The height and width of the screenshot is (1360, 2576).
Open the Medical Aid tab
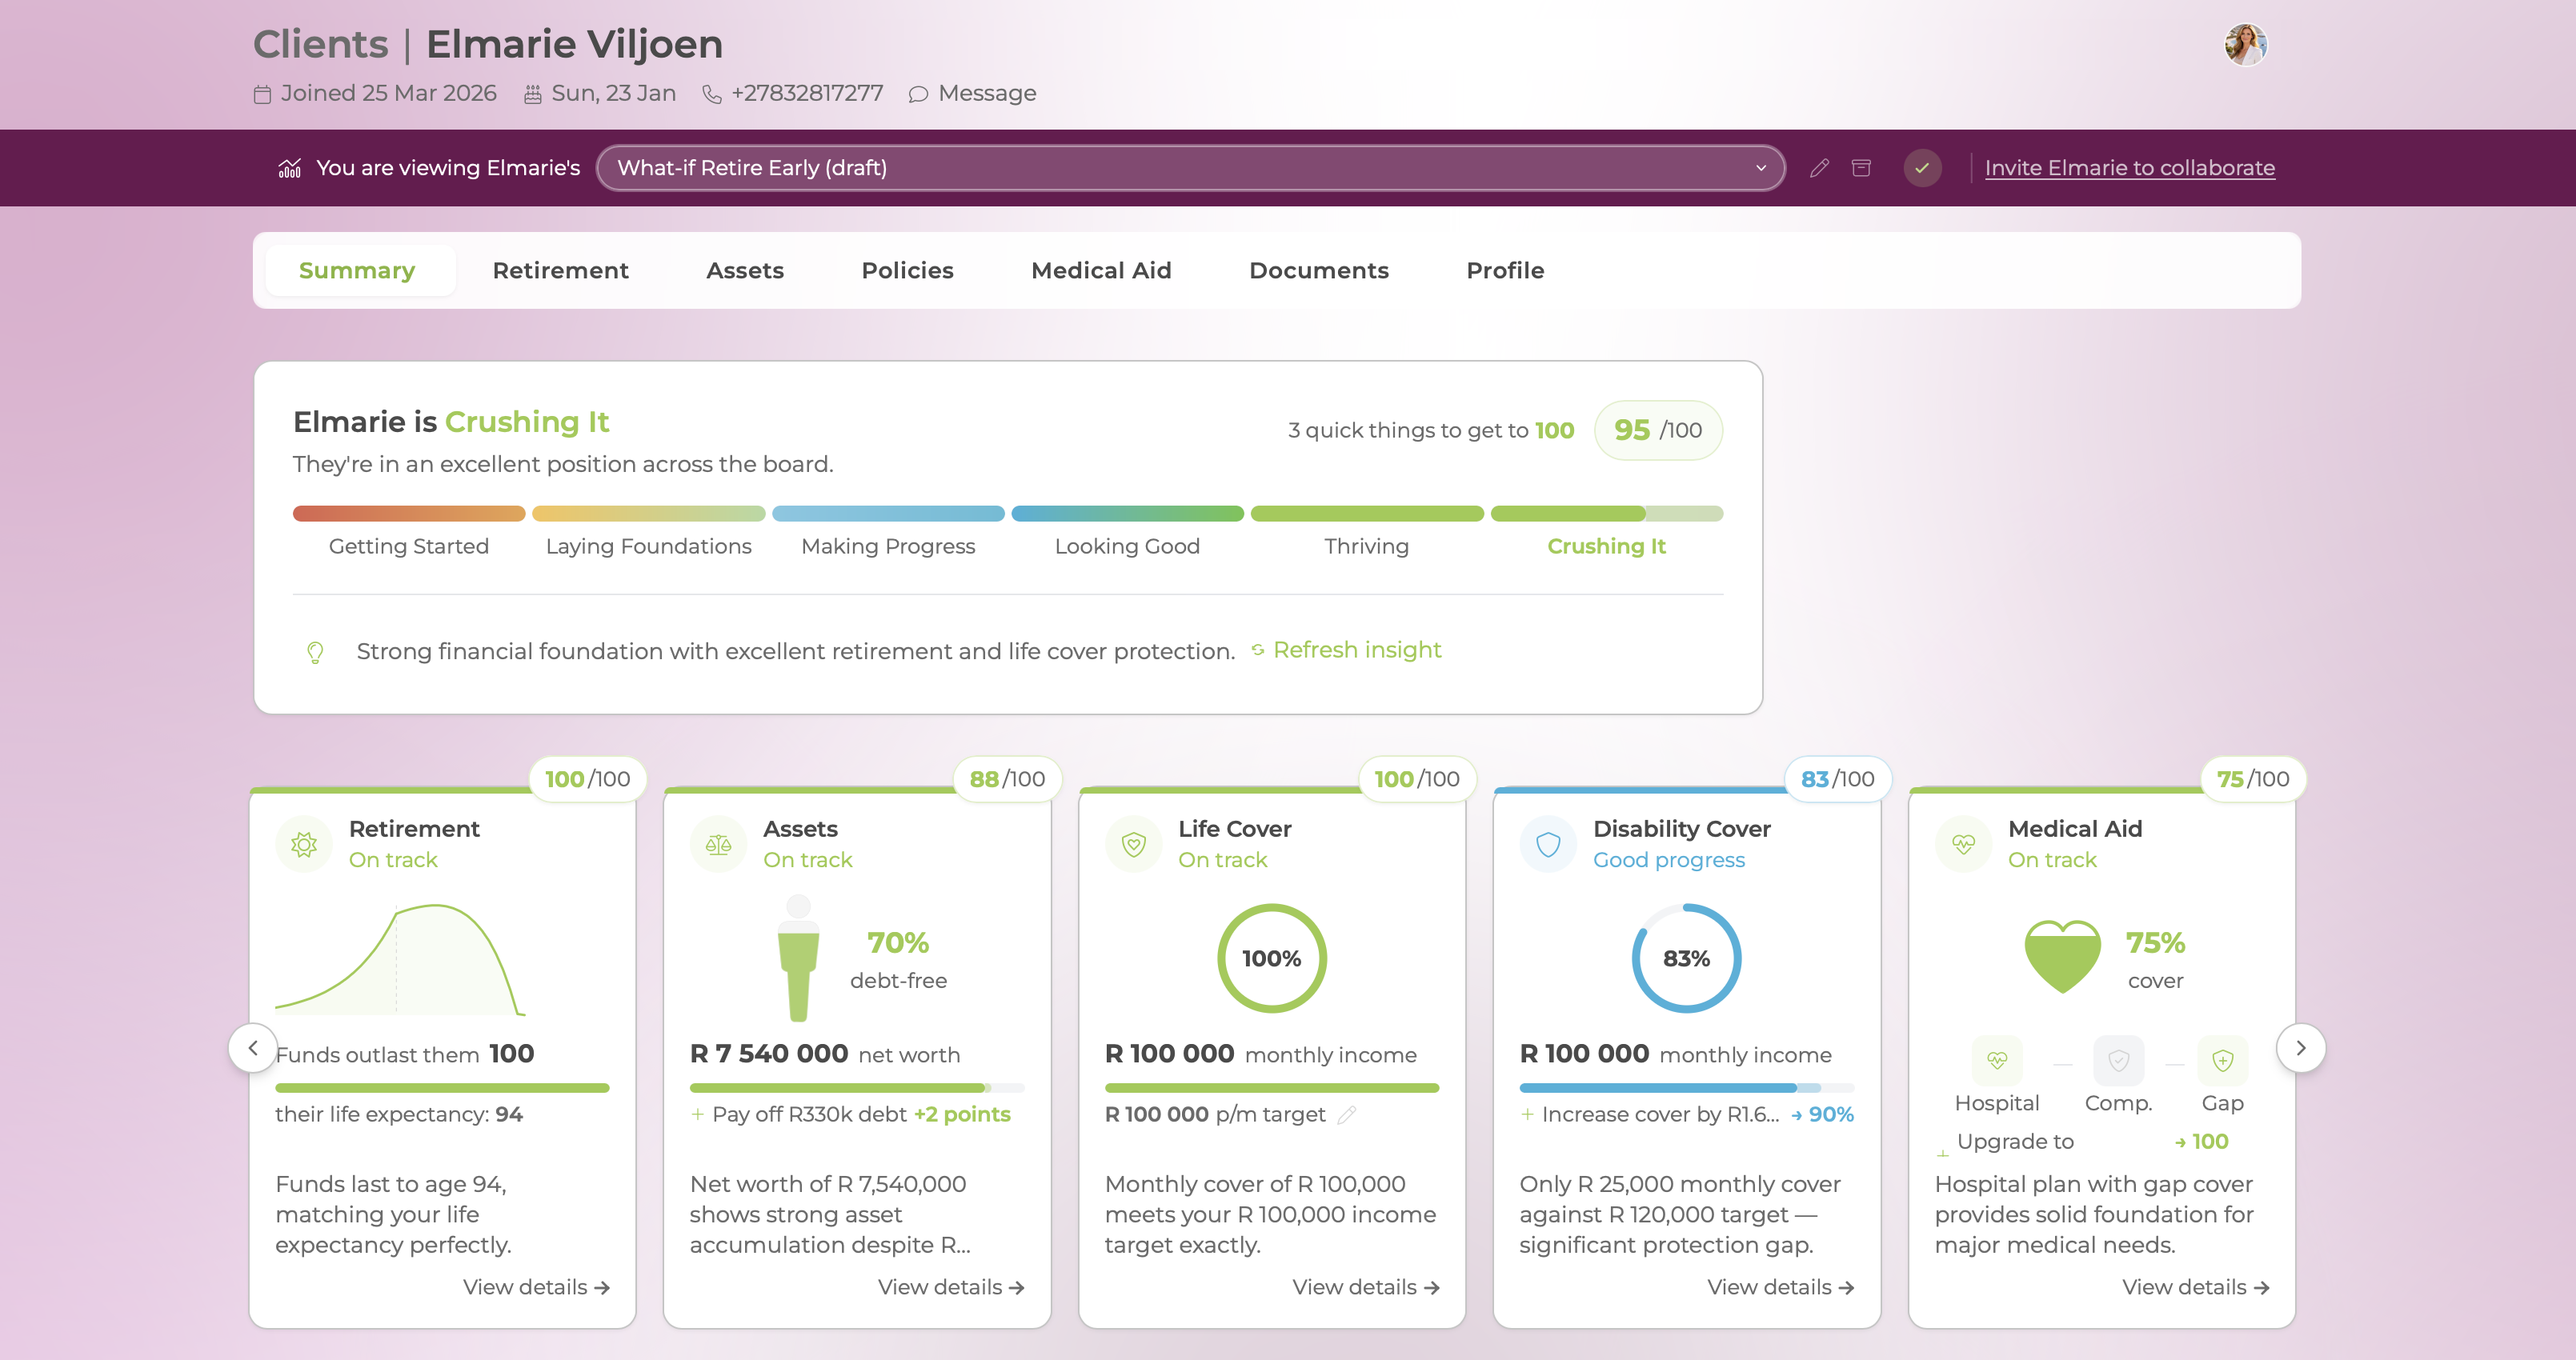(1101, 270)
